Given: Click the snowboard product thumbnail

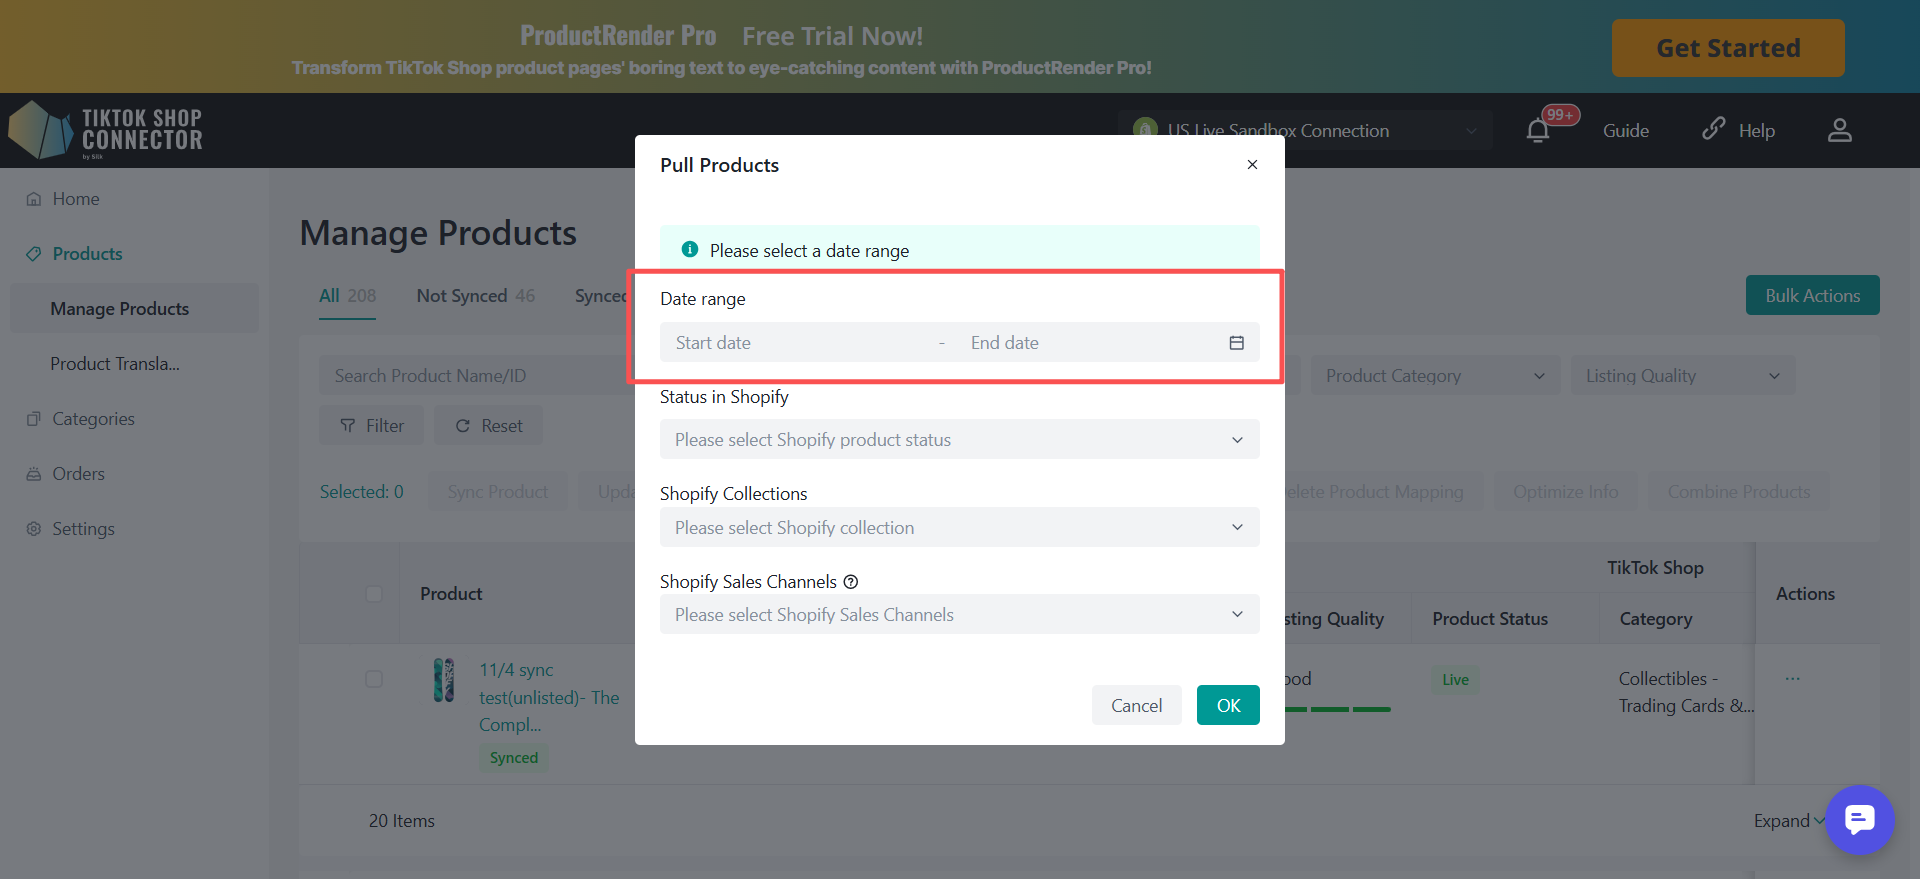Looking at the screenshot, I should click(x=444, y=681).
